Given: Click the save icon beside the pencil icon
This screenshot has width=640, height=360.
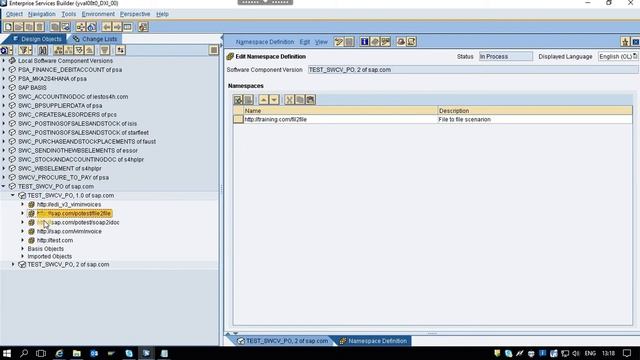Looking at the screenshot, I should (349, 42).
